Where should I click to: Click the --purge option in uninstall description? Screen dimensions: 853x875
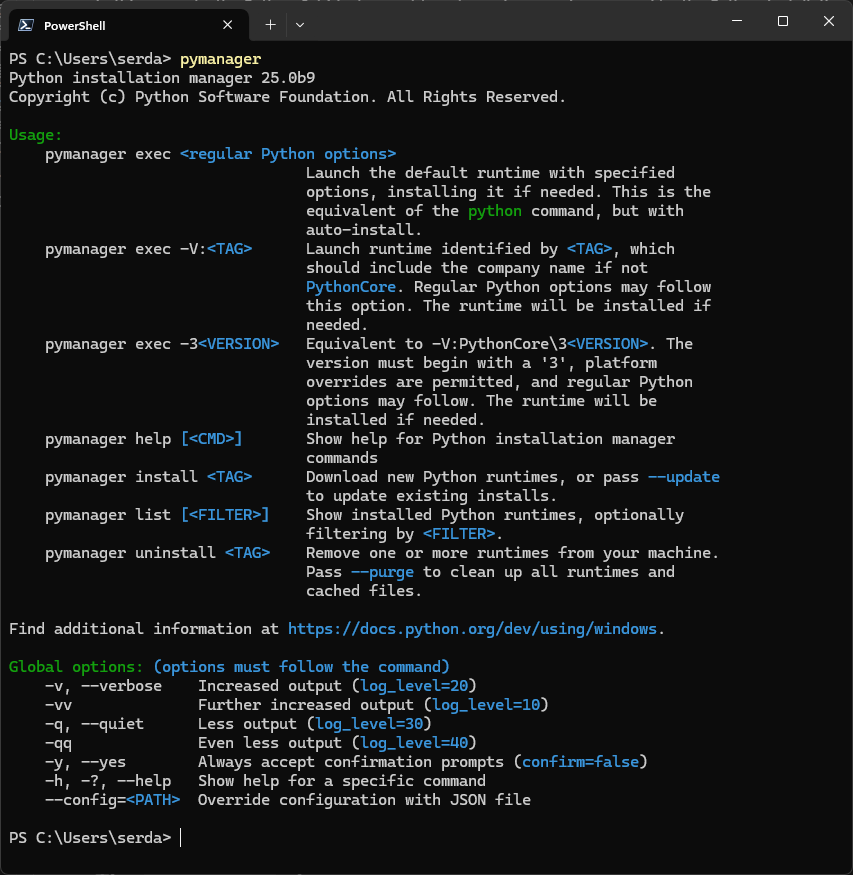[x=382, y=571]
